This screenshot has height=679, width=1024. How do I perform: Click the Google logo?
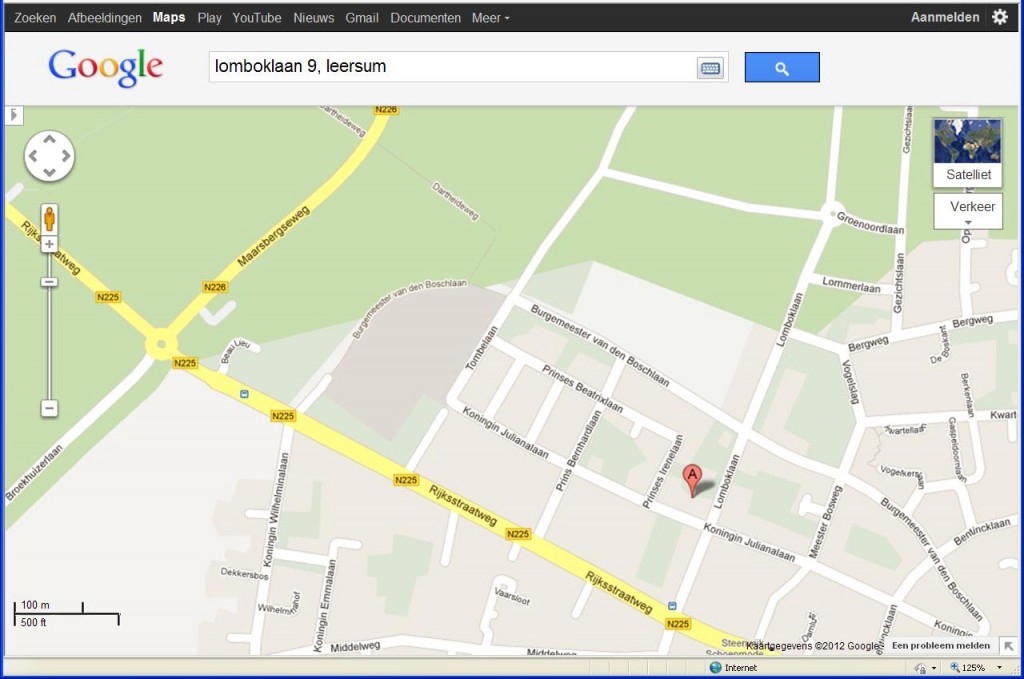click(106, 67)
